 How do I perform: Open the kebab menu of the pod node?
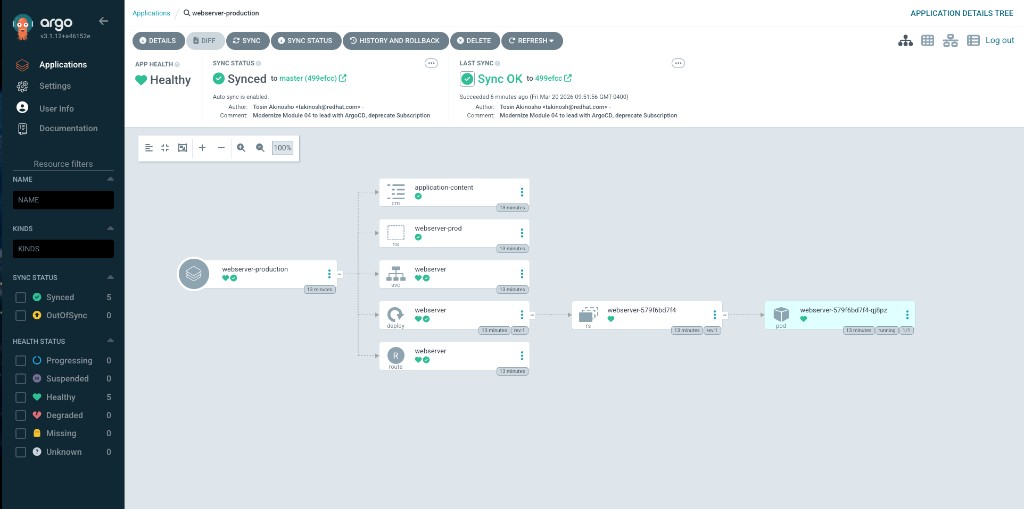[907, 314]
